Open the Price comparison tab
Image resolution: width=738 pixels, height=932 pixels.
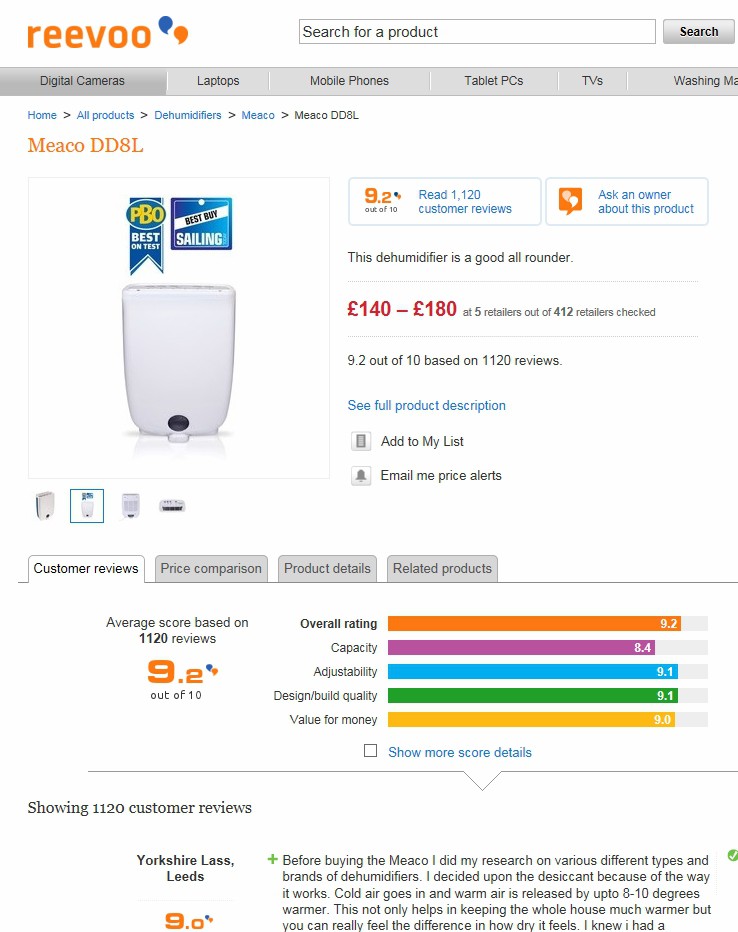point(211,569)
